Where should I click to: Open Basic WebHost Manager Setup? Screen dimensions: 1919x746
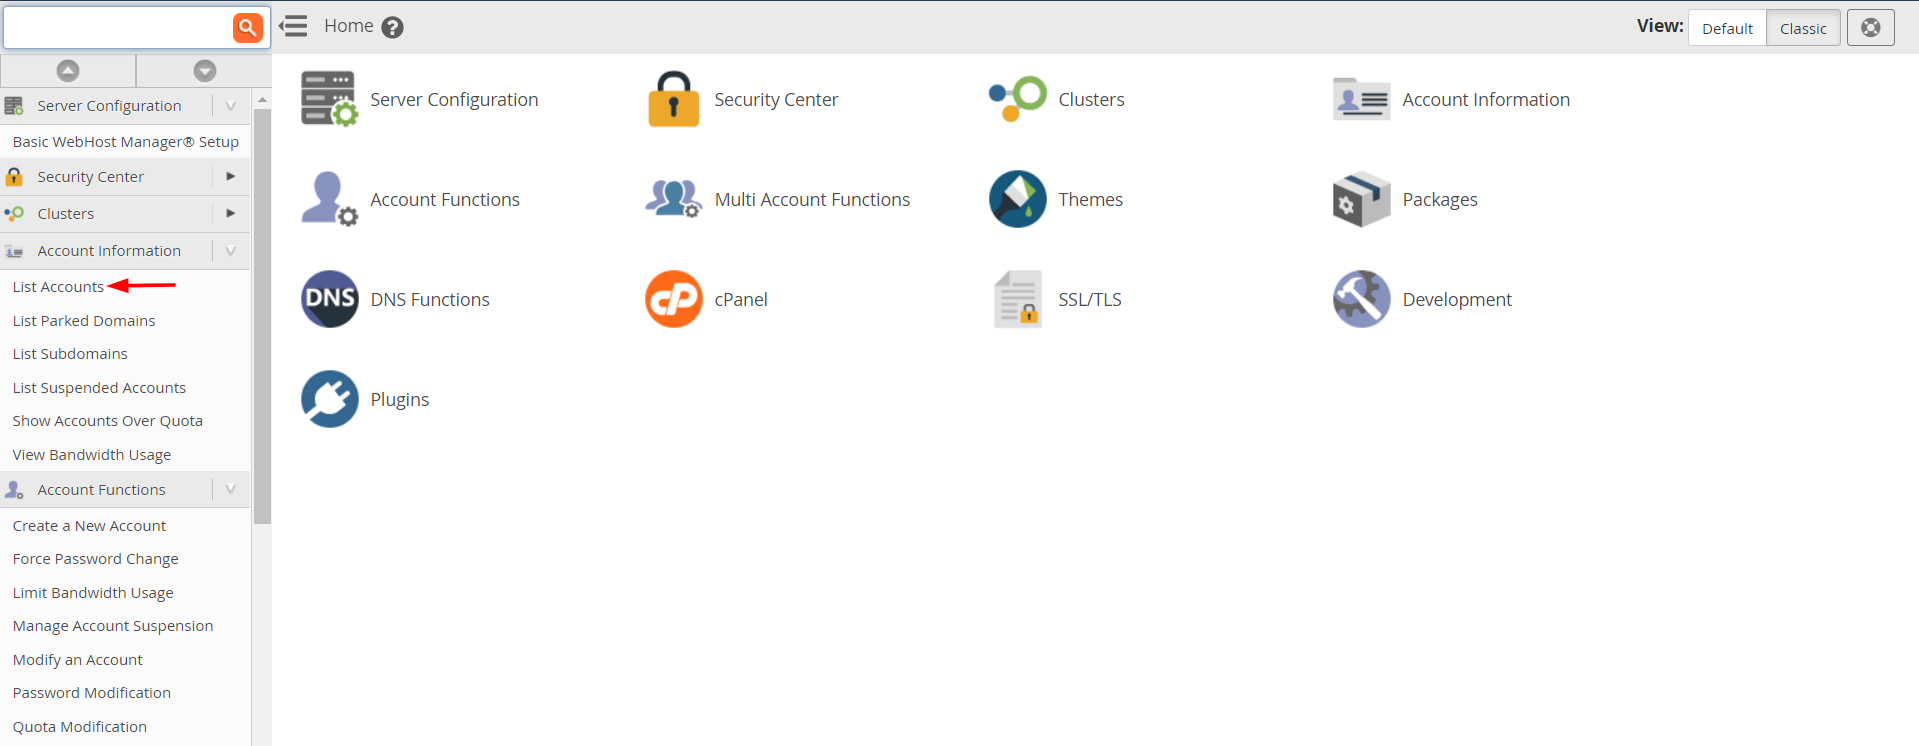point(125,141)
